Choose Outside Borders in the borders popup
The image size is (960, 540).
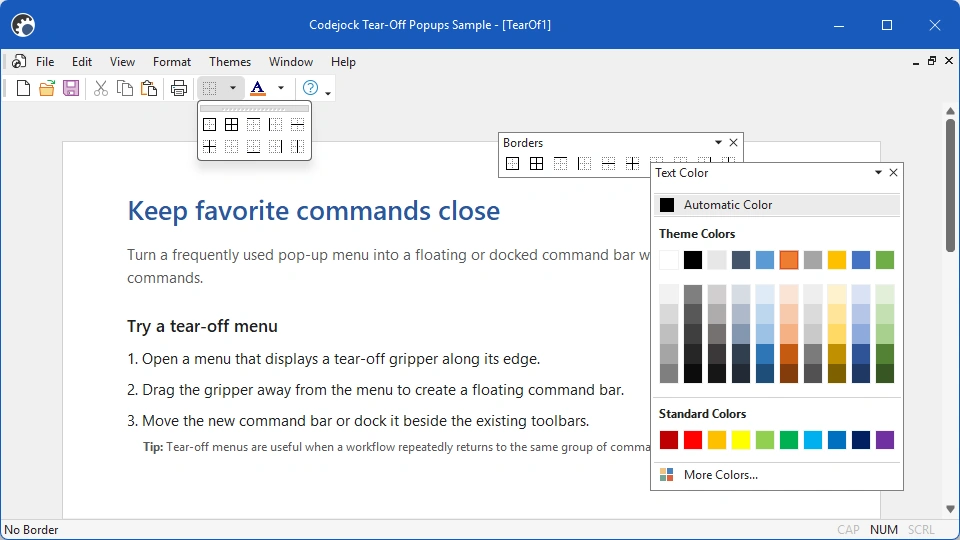[209, 125]
